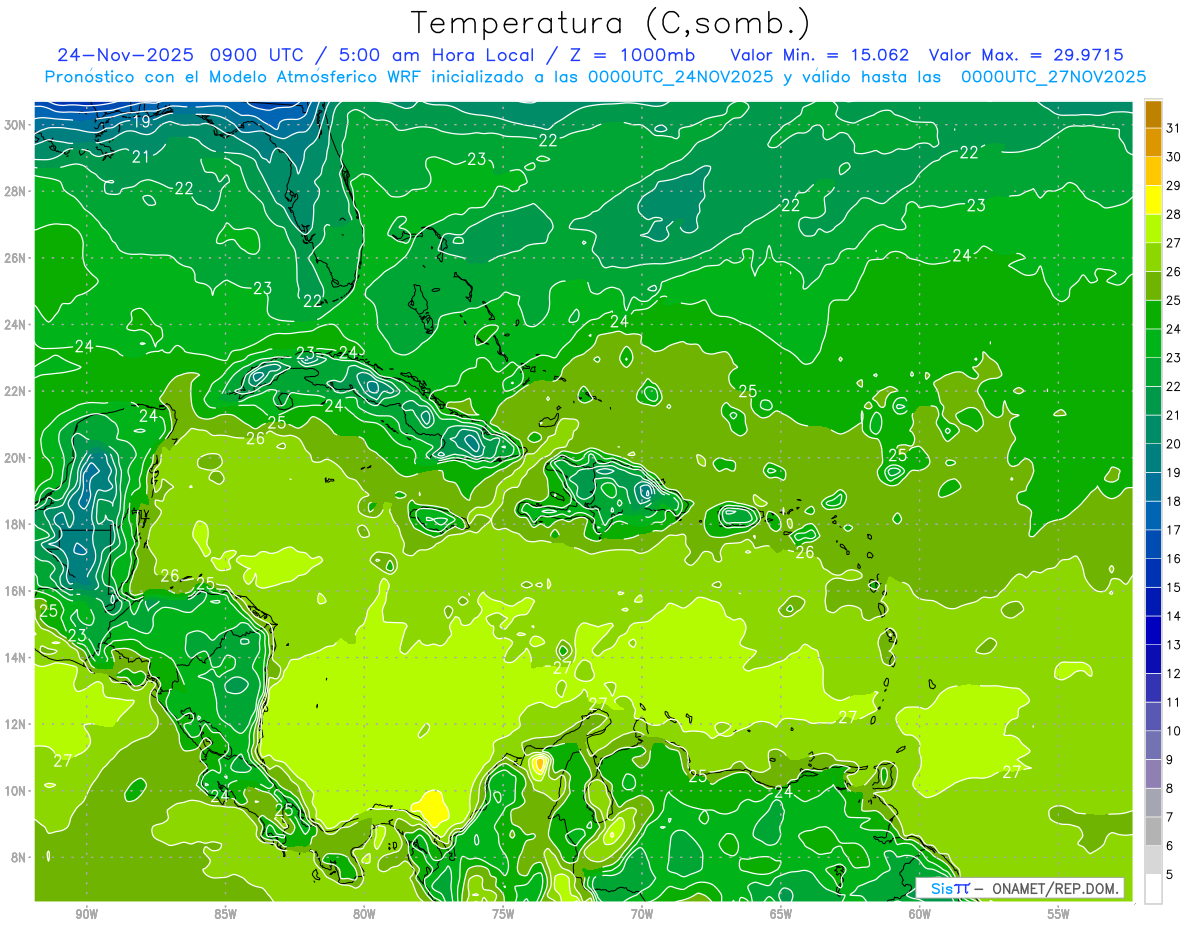Click the "18N" latitude axis label

tap(15, 524)
